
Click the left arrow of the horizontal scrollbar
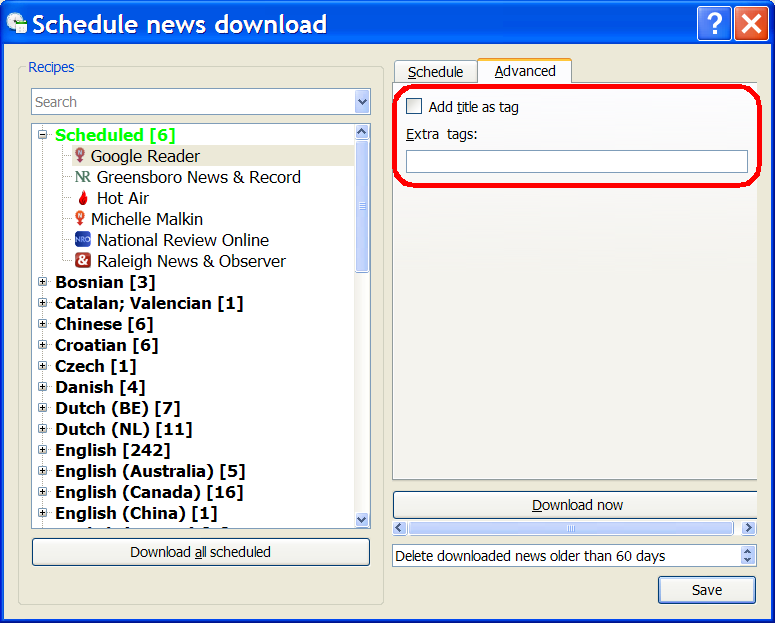point(400,528)
